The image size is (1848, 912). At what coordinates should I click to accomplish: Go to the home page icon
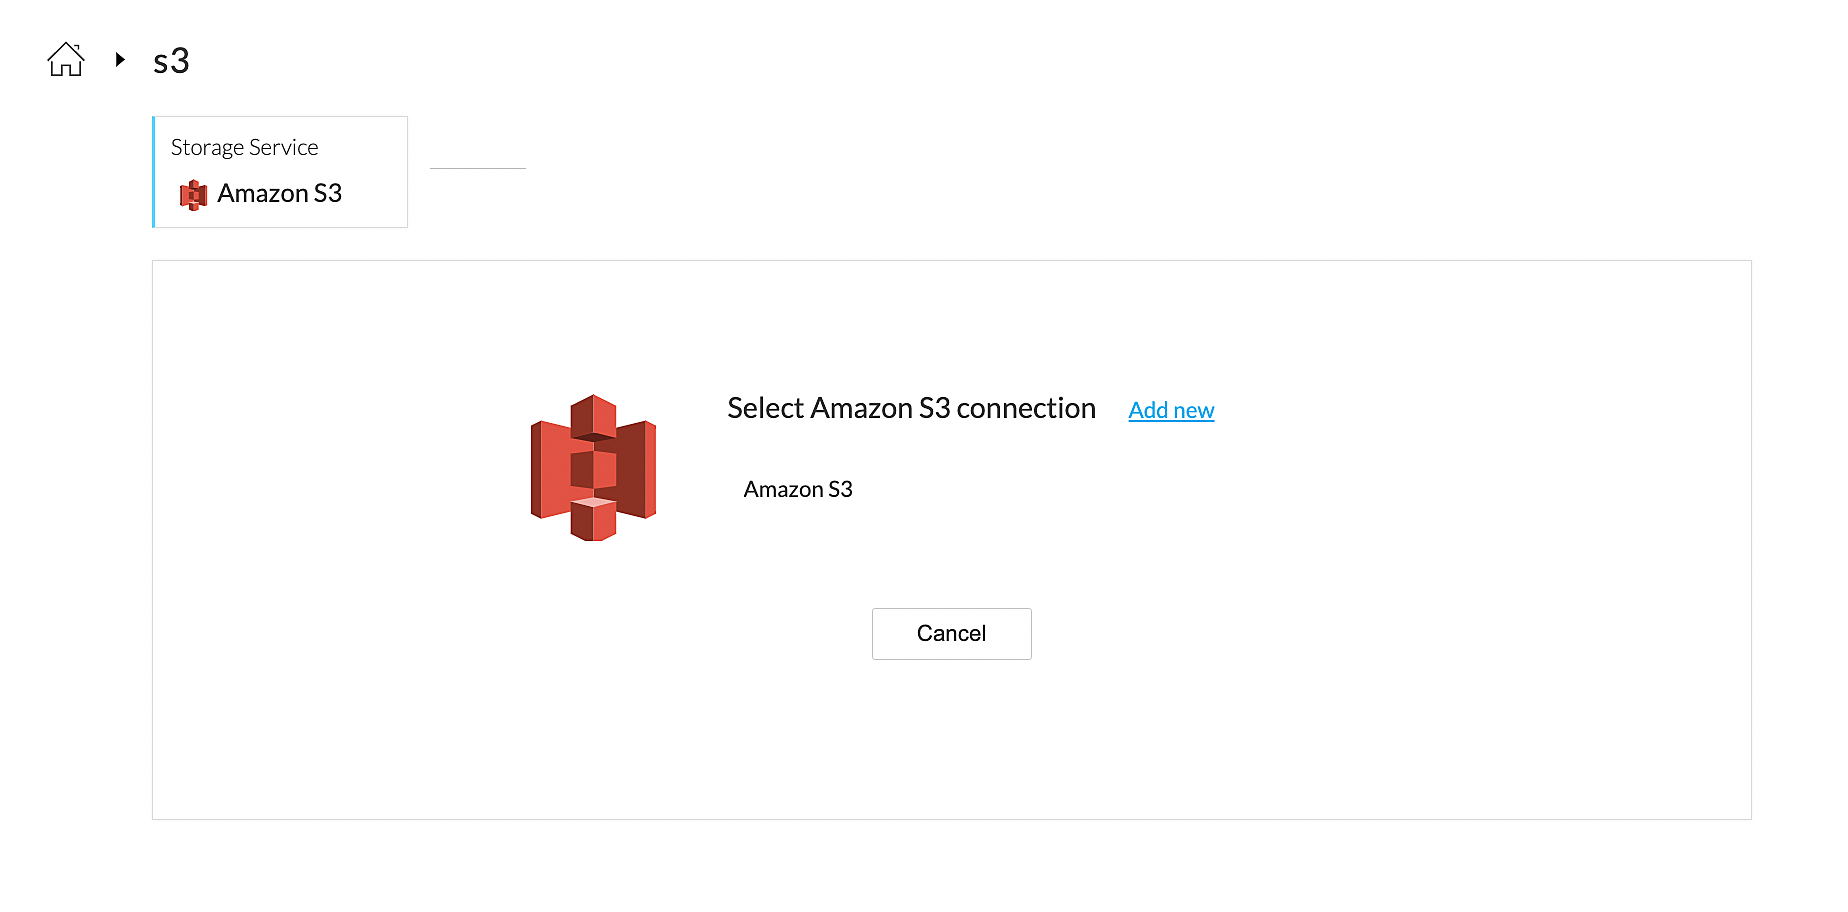[66, 60]
